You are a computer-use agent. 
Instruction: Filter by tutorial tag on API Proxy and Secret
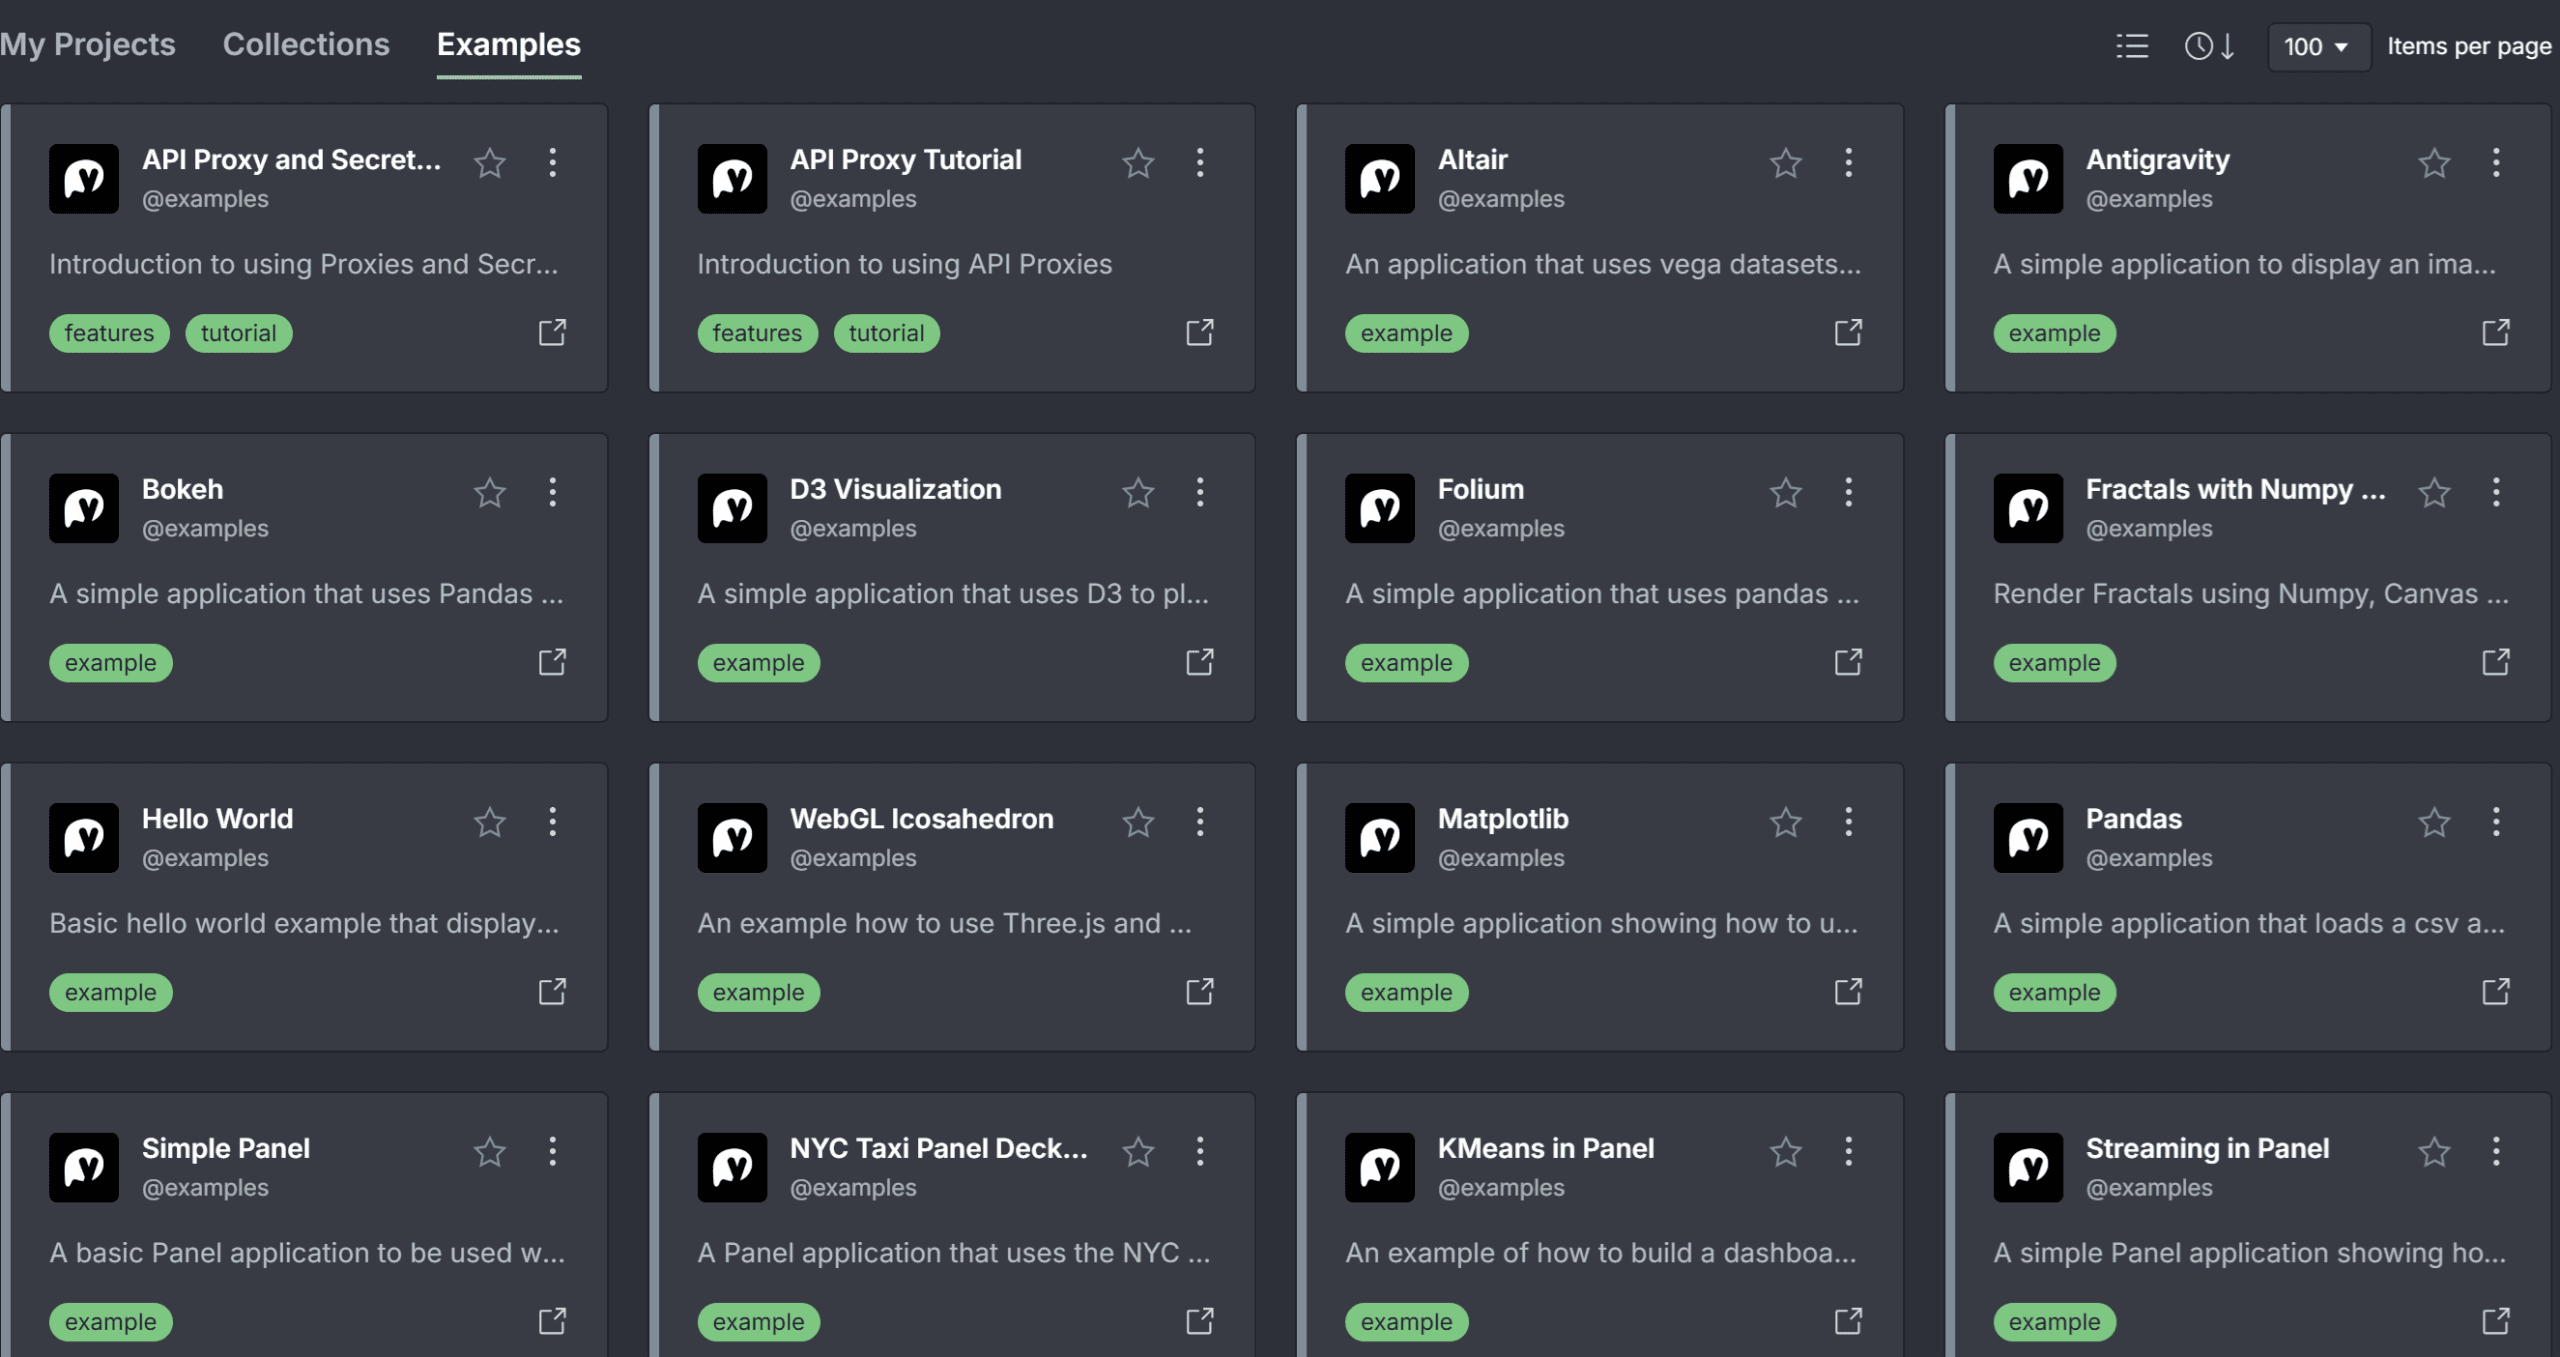click(x=238, y=333)
